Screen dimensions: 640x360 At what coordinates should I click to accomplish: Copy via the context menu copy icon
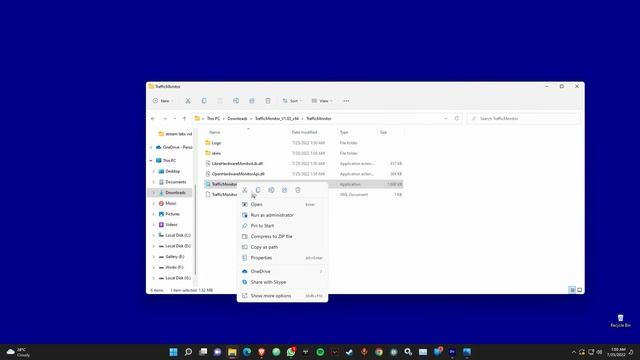[x=258, y=190]
